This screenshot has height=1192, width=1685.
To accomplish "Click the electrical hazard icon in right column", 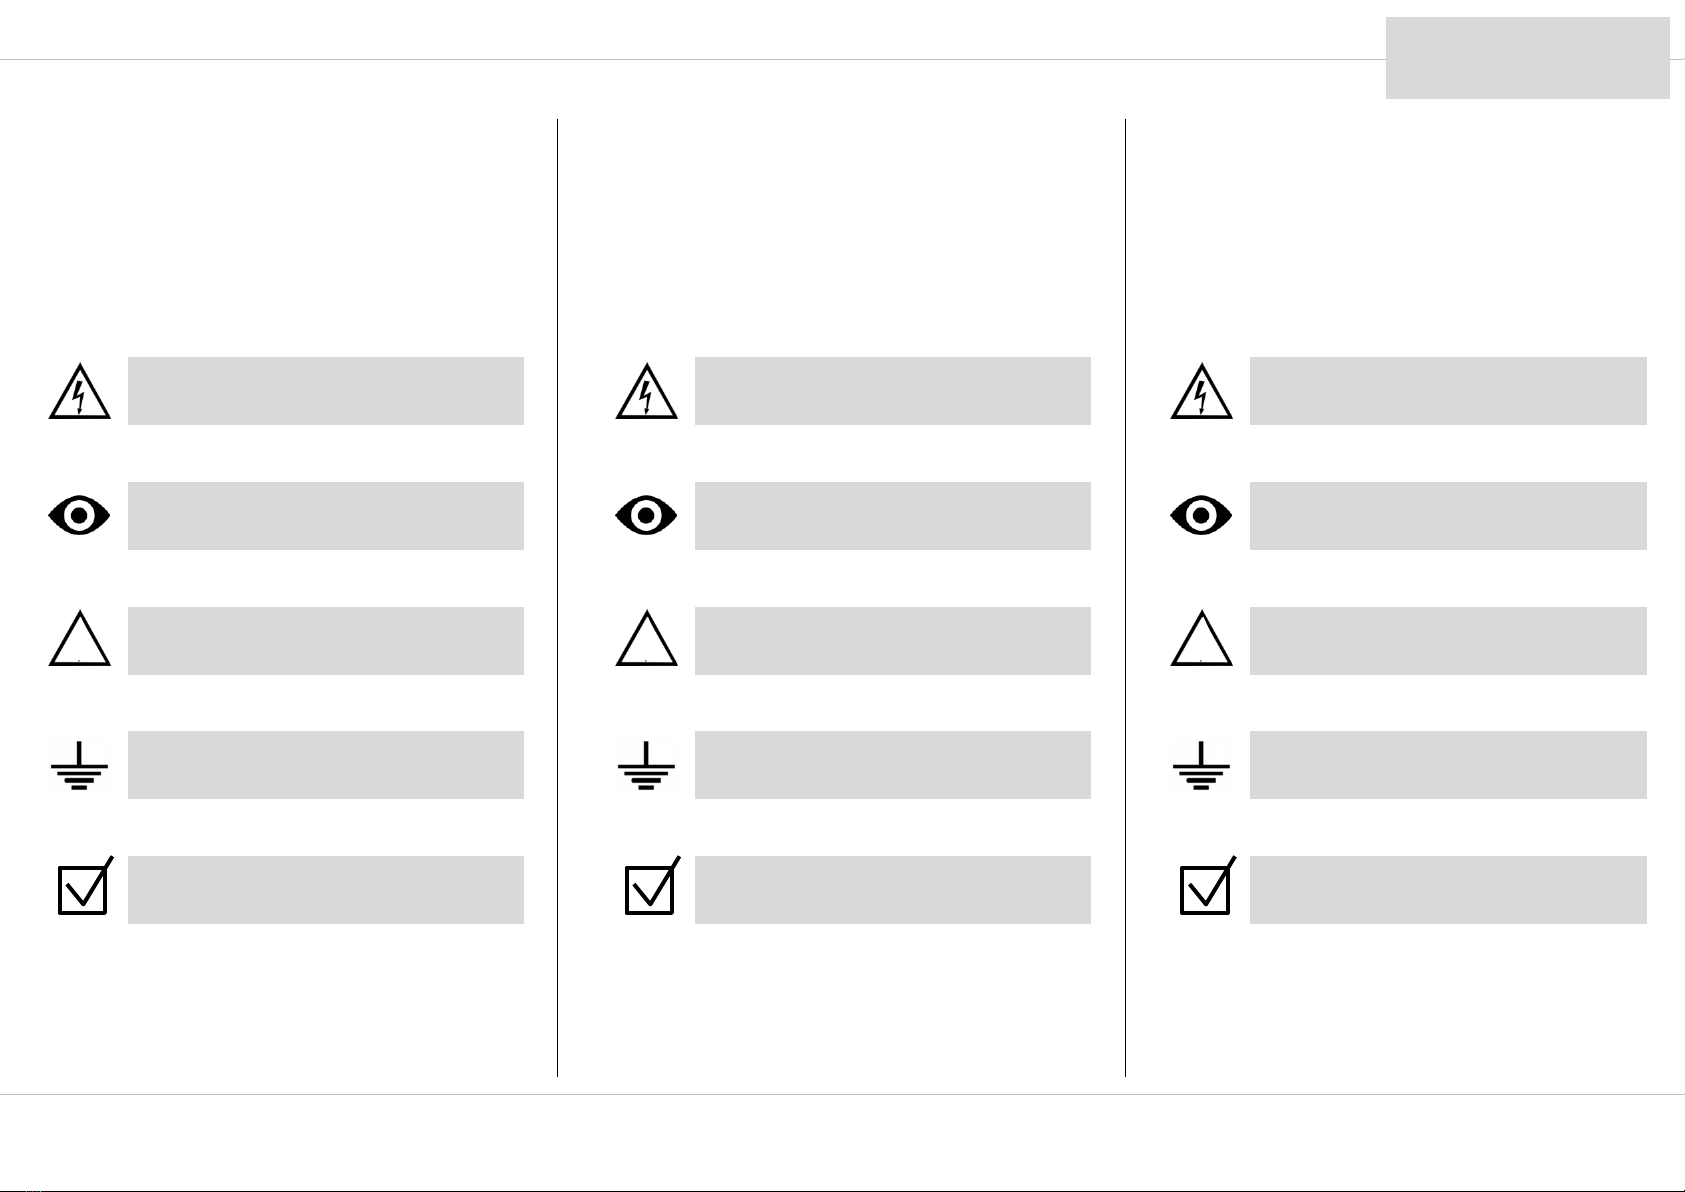I will coord(1202,392).
